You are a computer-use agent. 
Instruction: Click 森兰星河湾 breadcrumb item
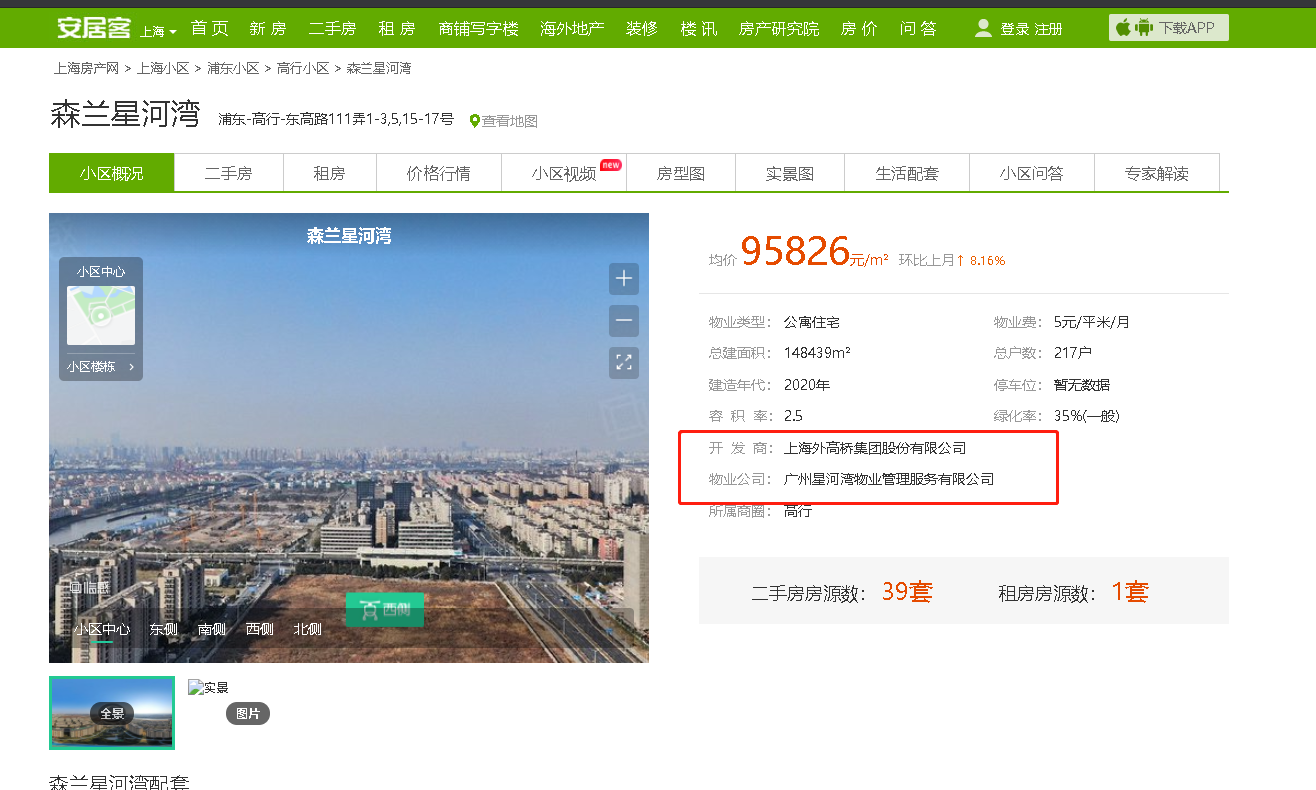pyautogui.click(x=379, y=68)
